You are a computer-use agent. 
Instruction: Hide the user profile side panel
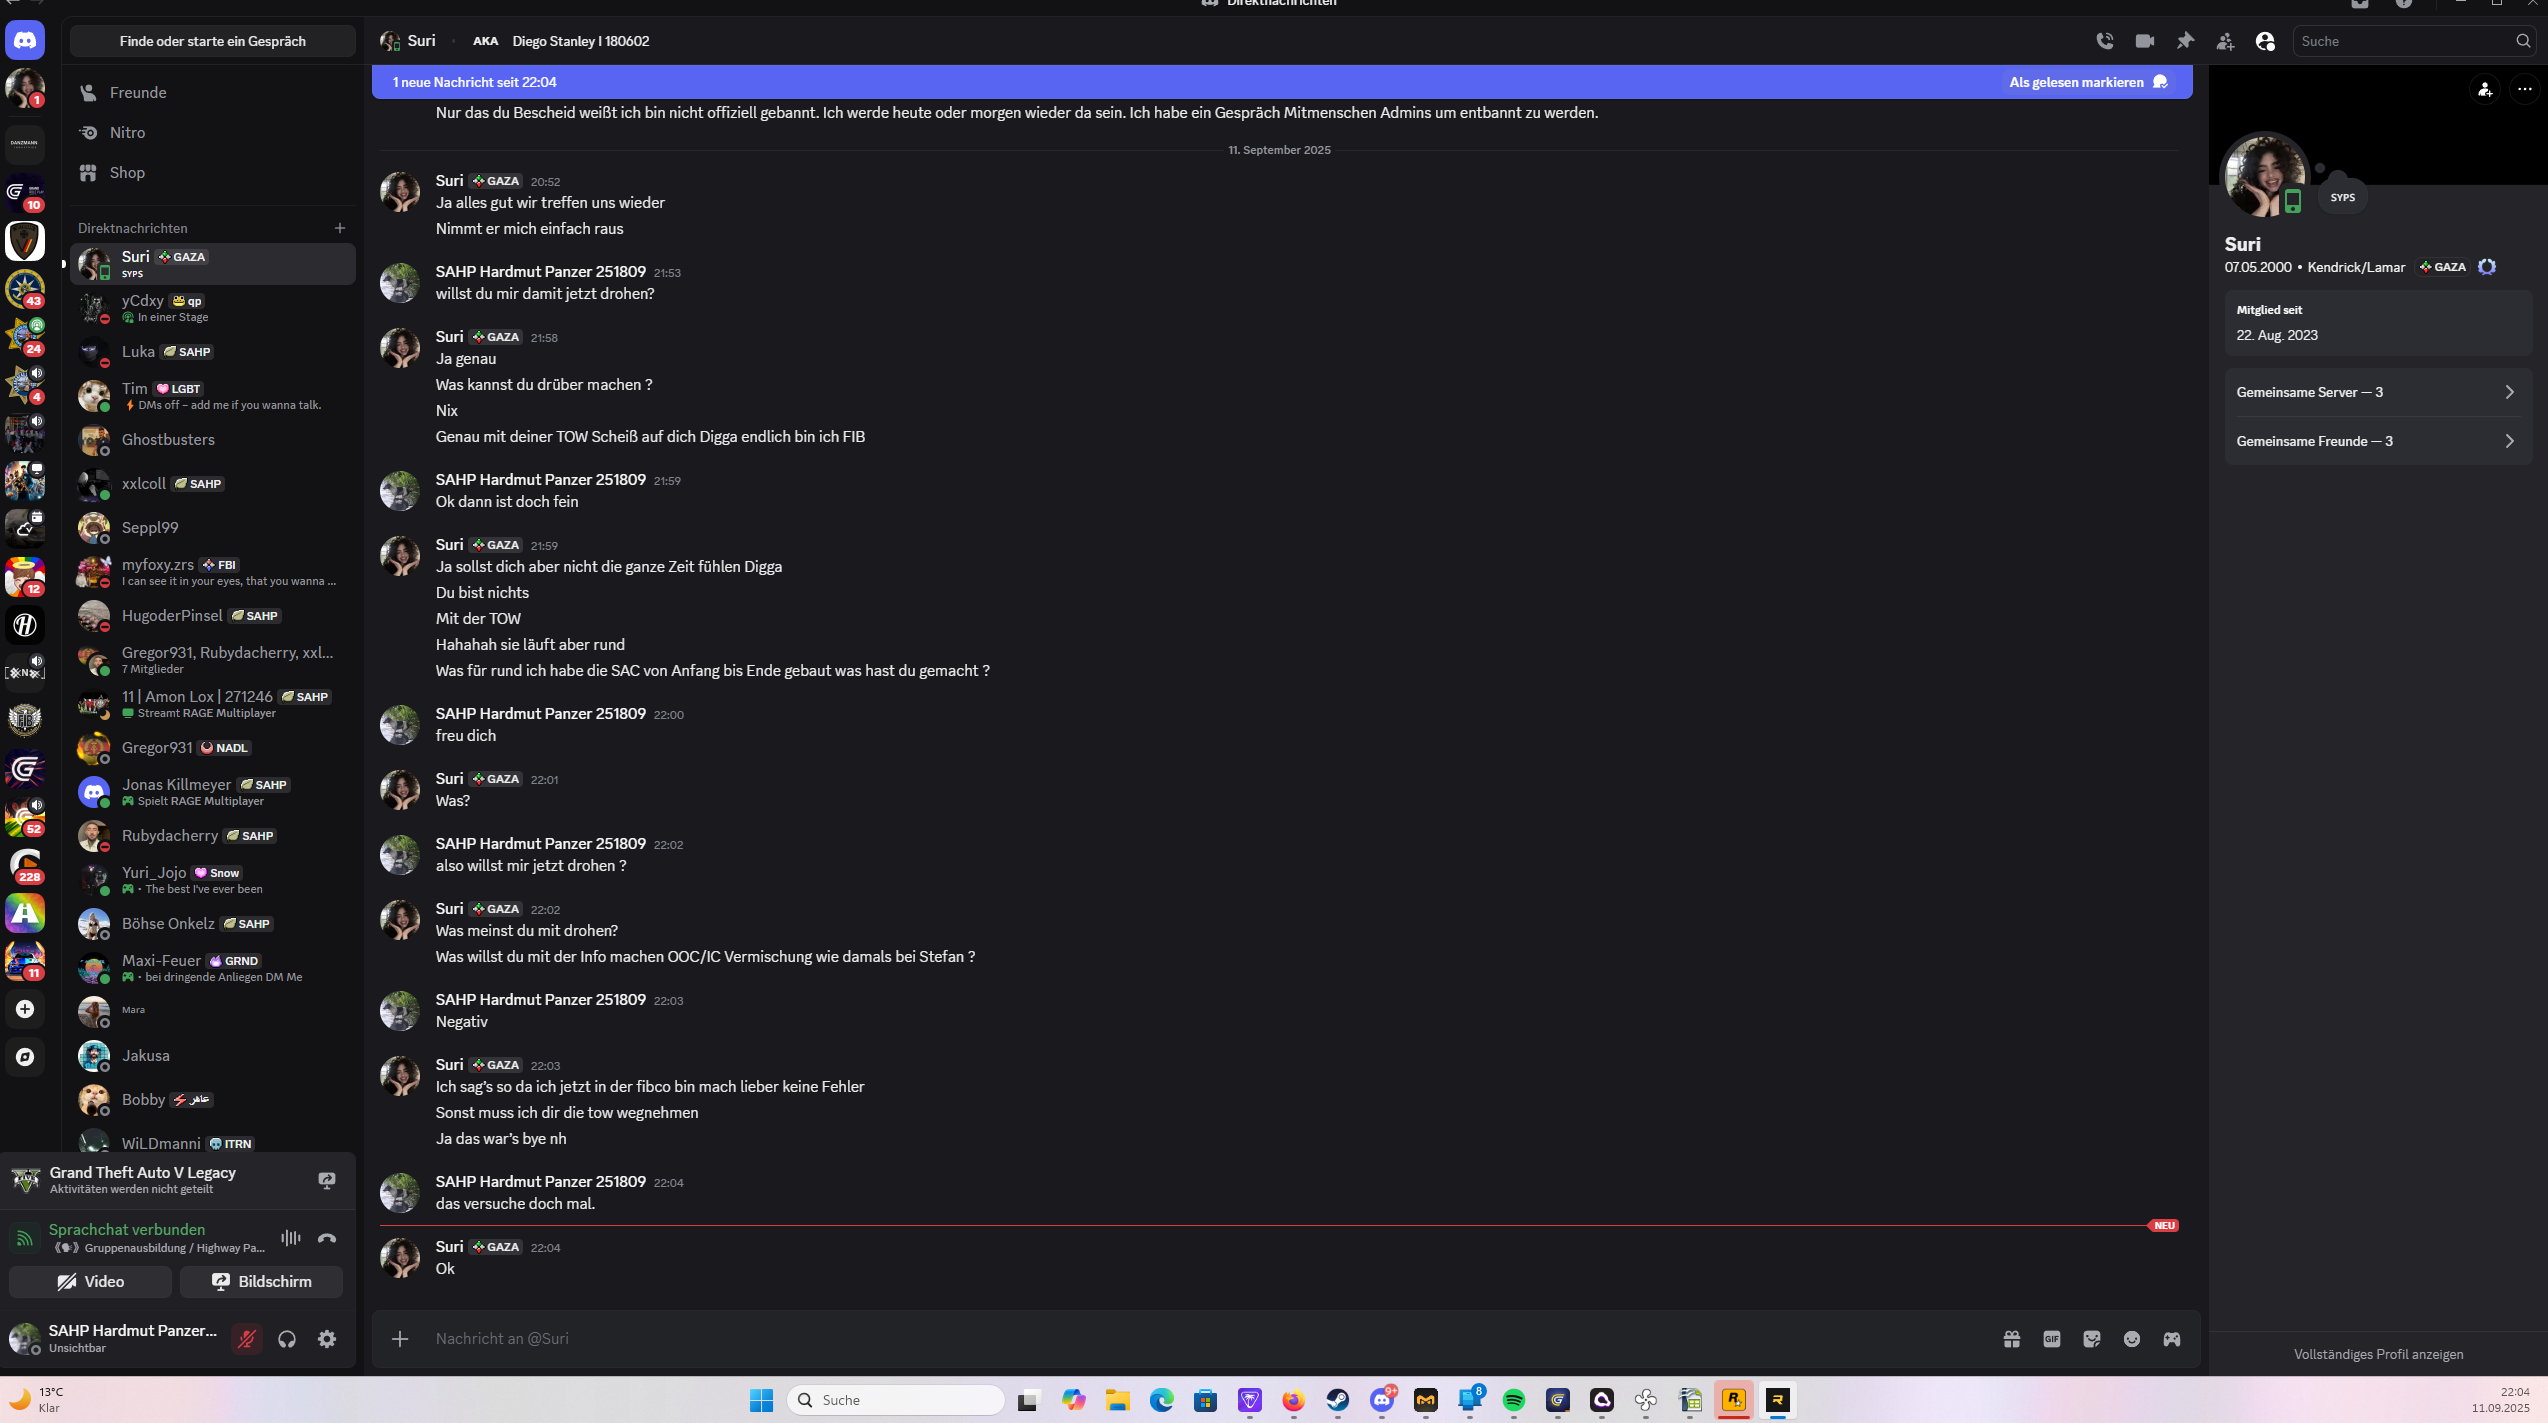coord(2265,41)
